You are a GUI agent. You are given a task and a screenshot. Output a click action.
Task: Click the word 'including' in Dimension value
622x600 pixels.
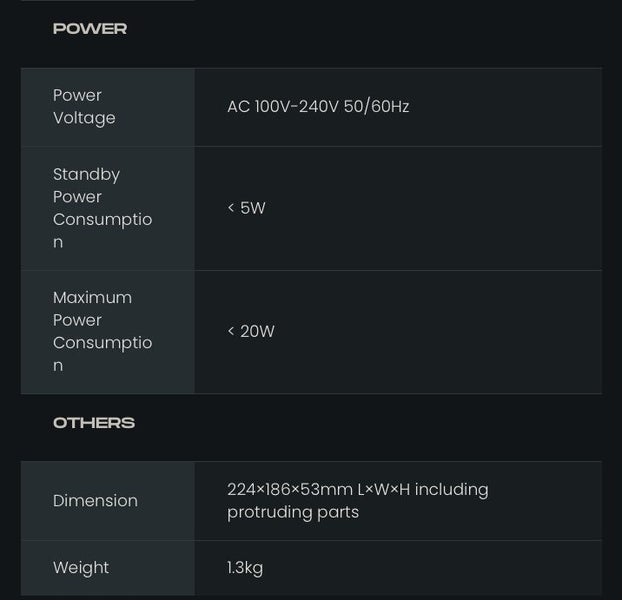pos(452,490)
